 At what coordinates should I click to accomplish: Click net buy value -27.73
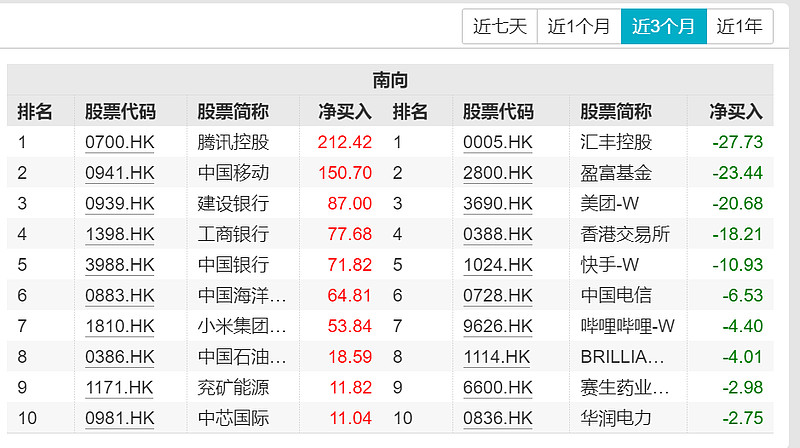(x=738, y=142)
